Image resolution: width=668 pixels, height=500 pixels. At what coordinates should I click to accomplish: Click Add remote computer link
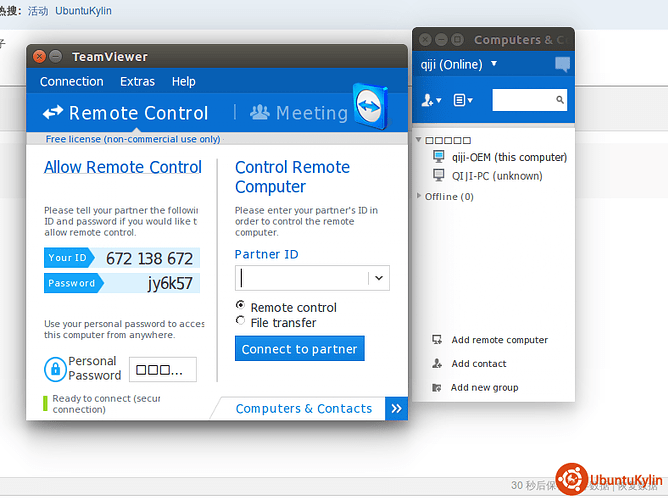(499, 340)
